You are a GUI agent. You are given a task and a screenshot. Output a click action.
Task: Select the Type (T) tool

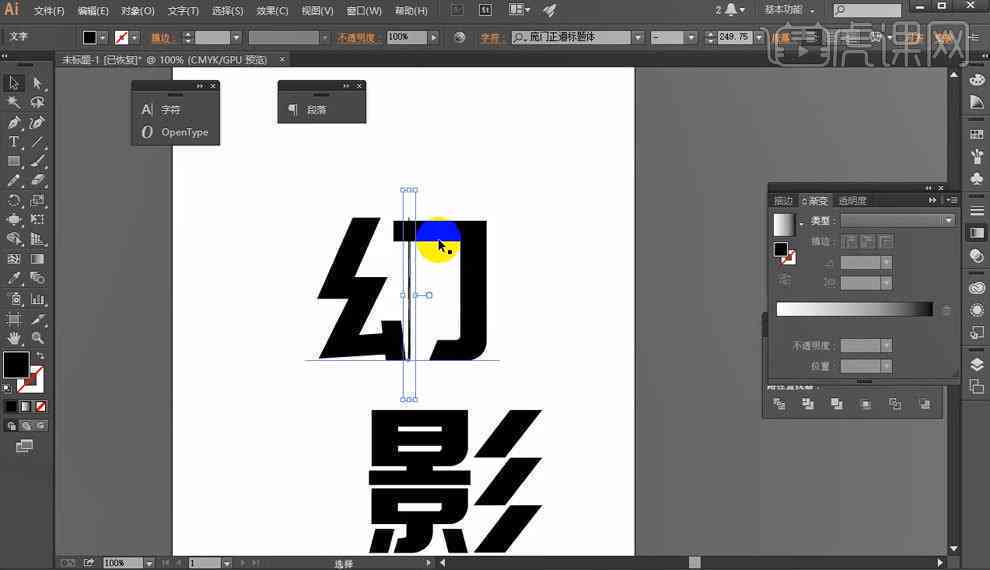[13, 142]
